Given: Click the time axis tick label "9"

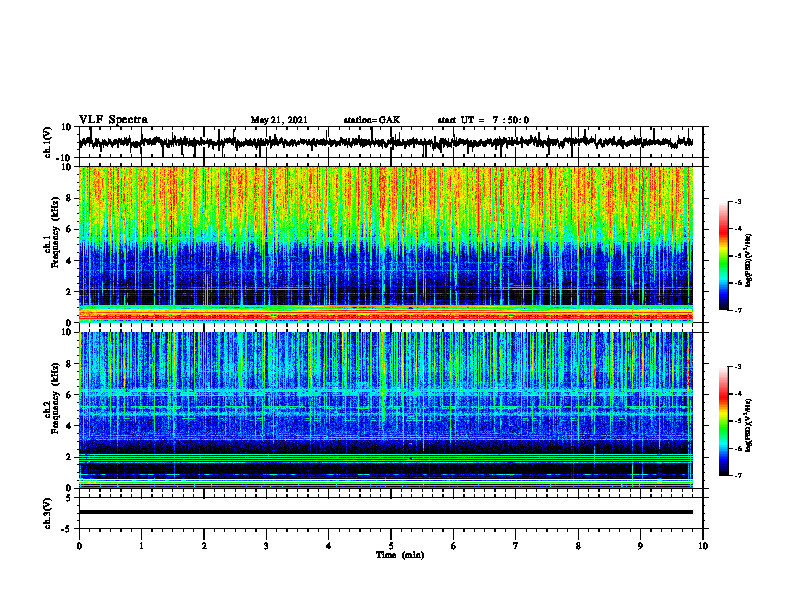Looking at the screenshot, I should 640,546.
